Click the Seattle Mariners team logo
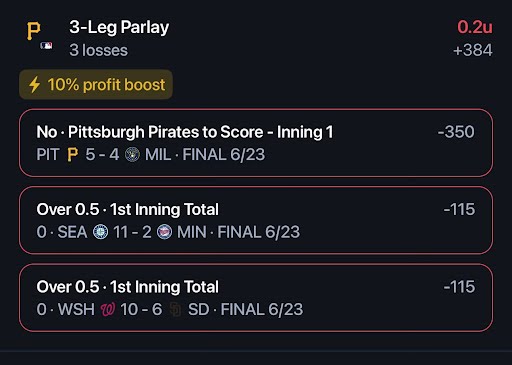The image size is (512, 365). [100, 232]
